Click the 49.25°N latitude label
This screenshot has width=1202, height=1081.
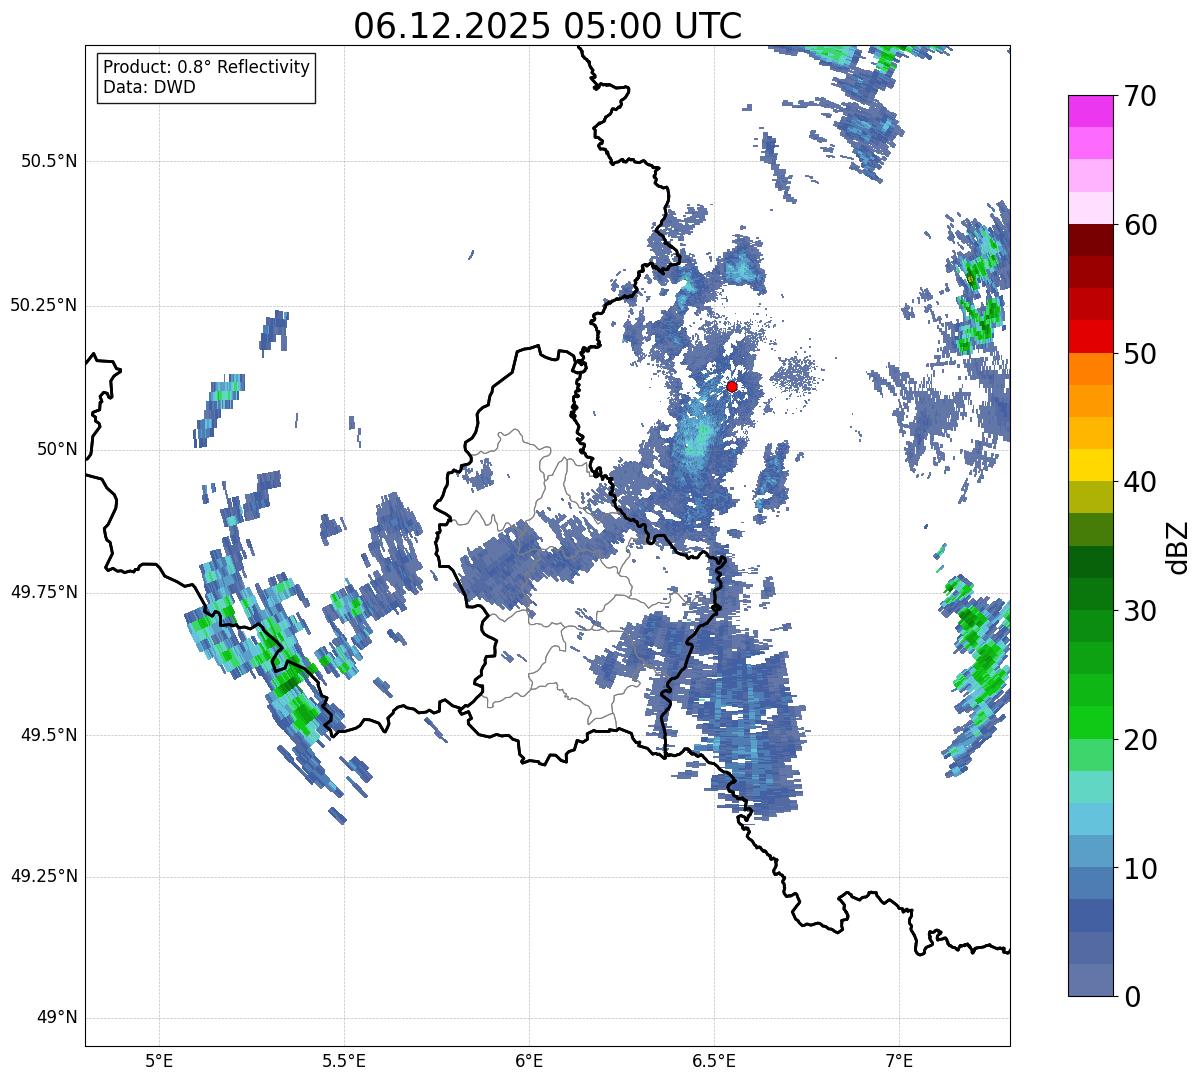coord(44,876)
